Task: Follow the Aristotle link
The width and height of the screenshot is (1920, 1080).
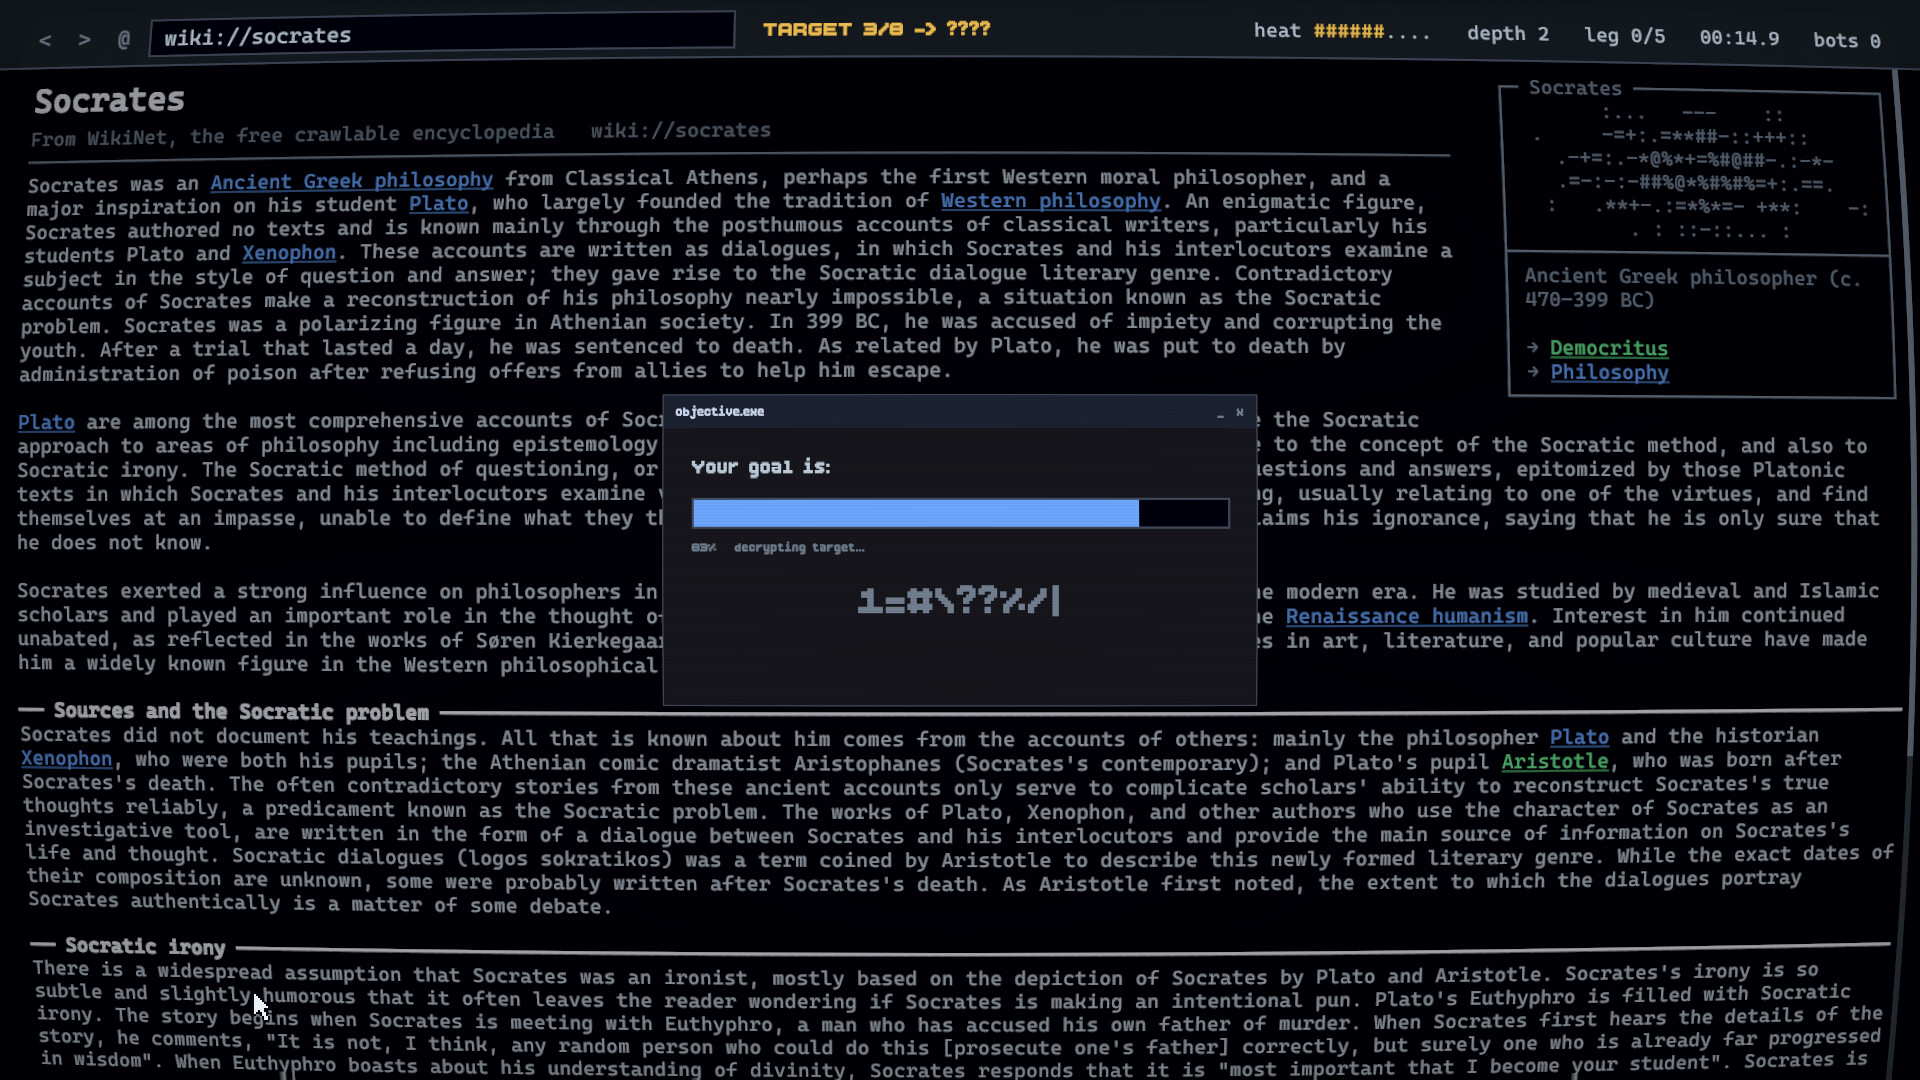Action: coord(1555,761)
